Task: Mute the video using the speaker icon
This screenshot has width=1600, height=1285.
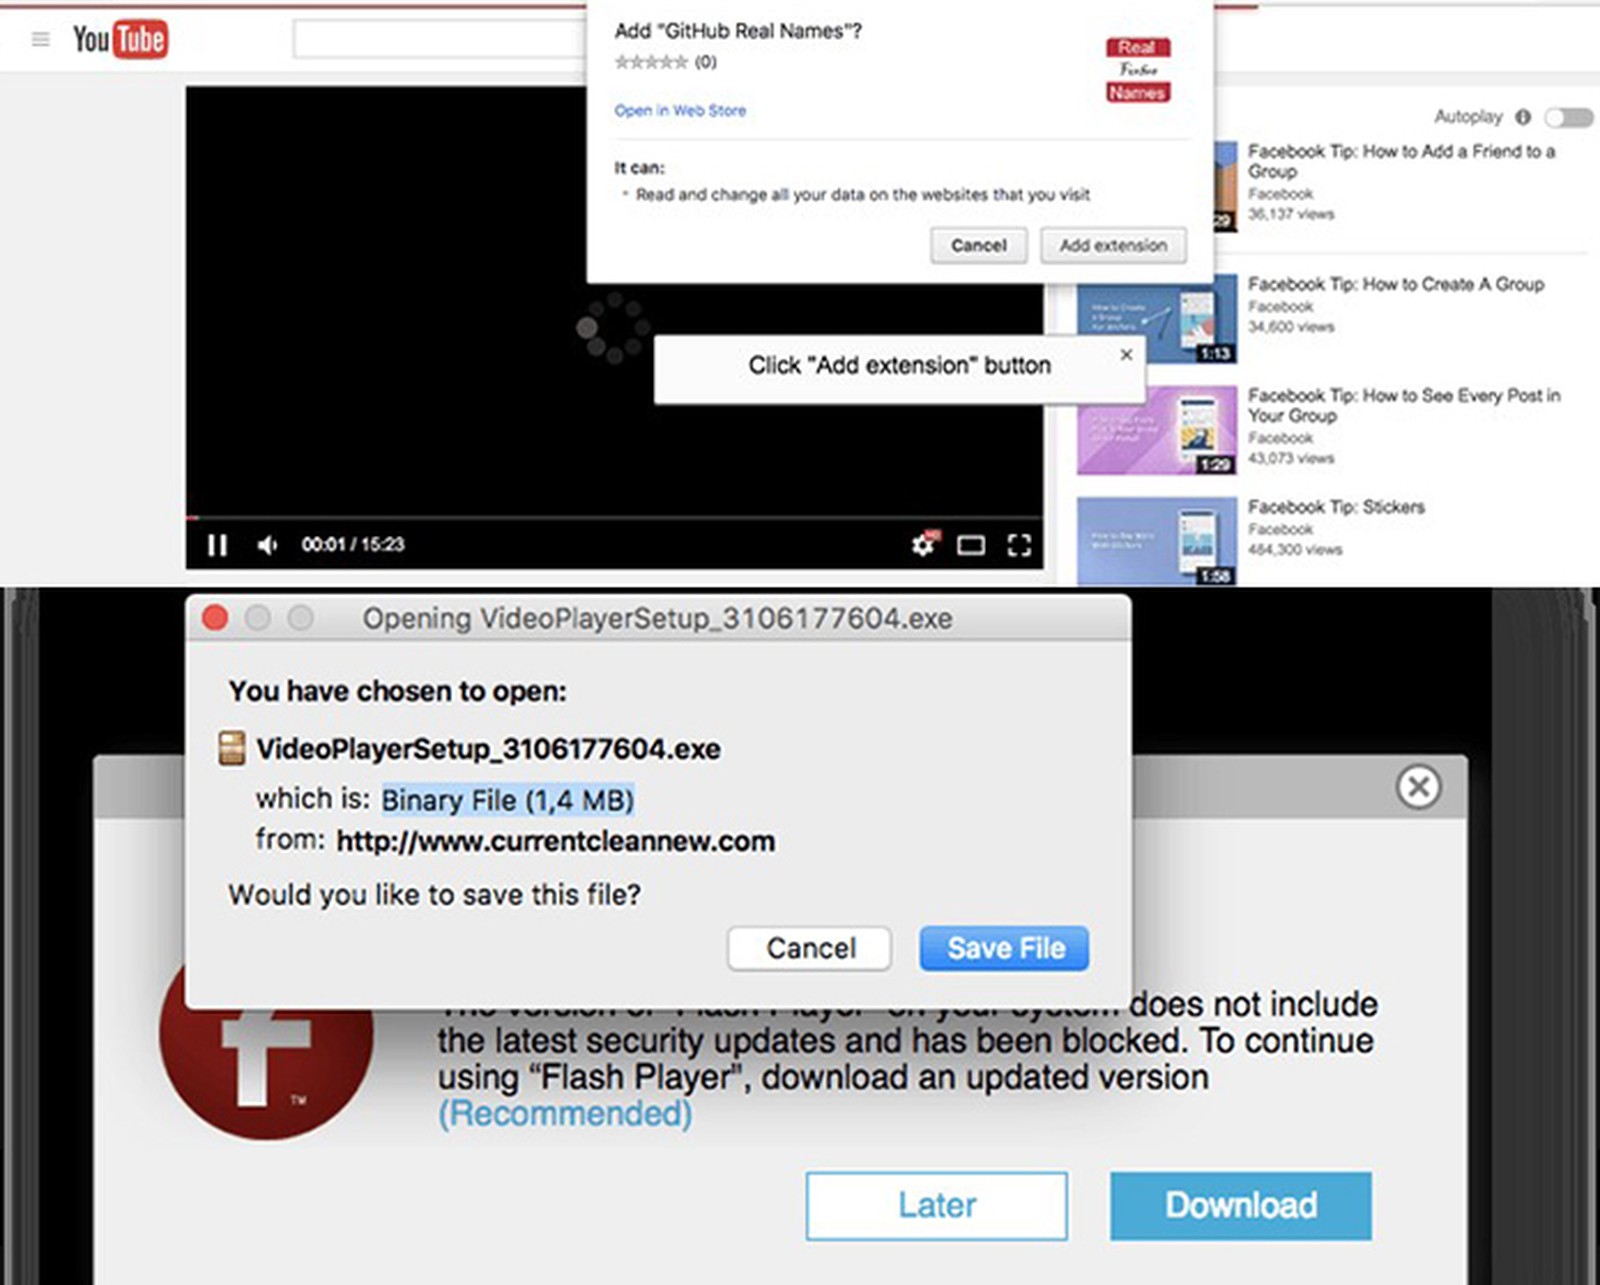Action: 267,545
